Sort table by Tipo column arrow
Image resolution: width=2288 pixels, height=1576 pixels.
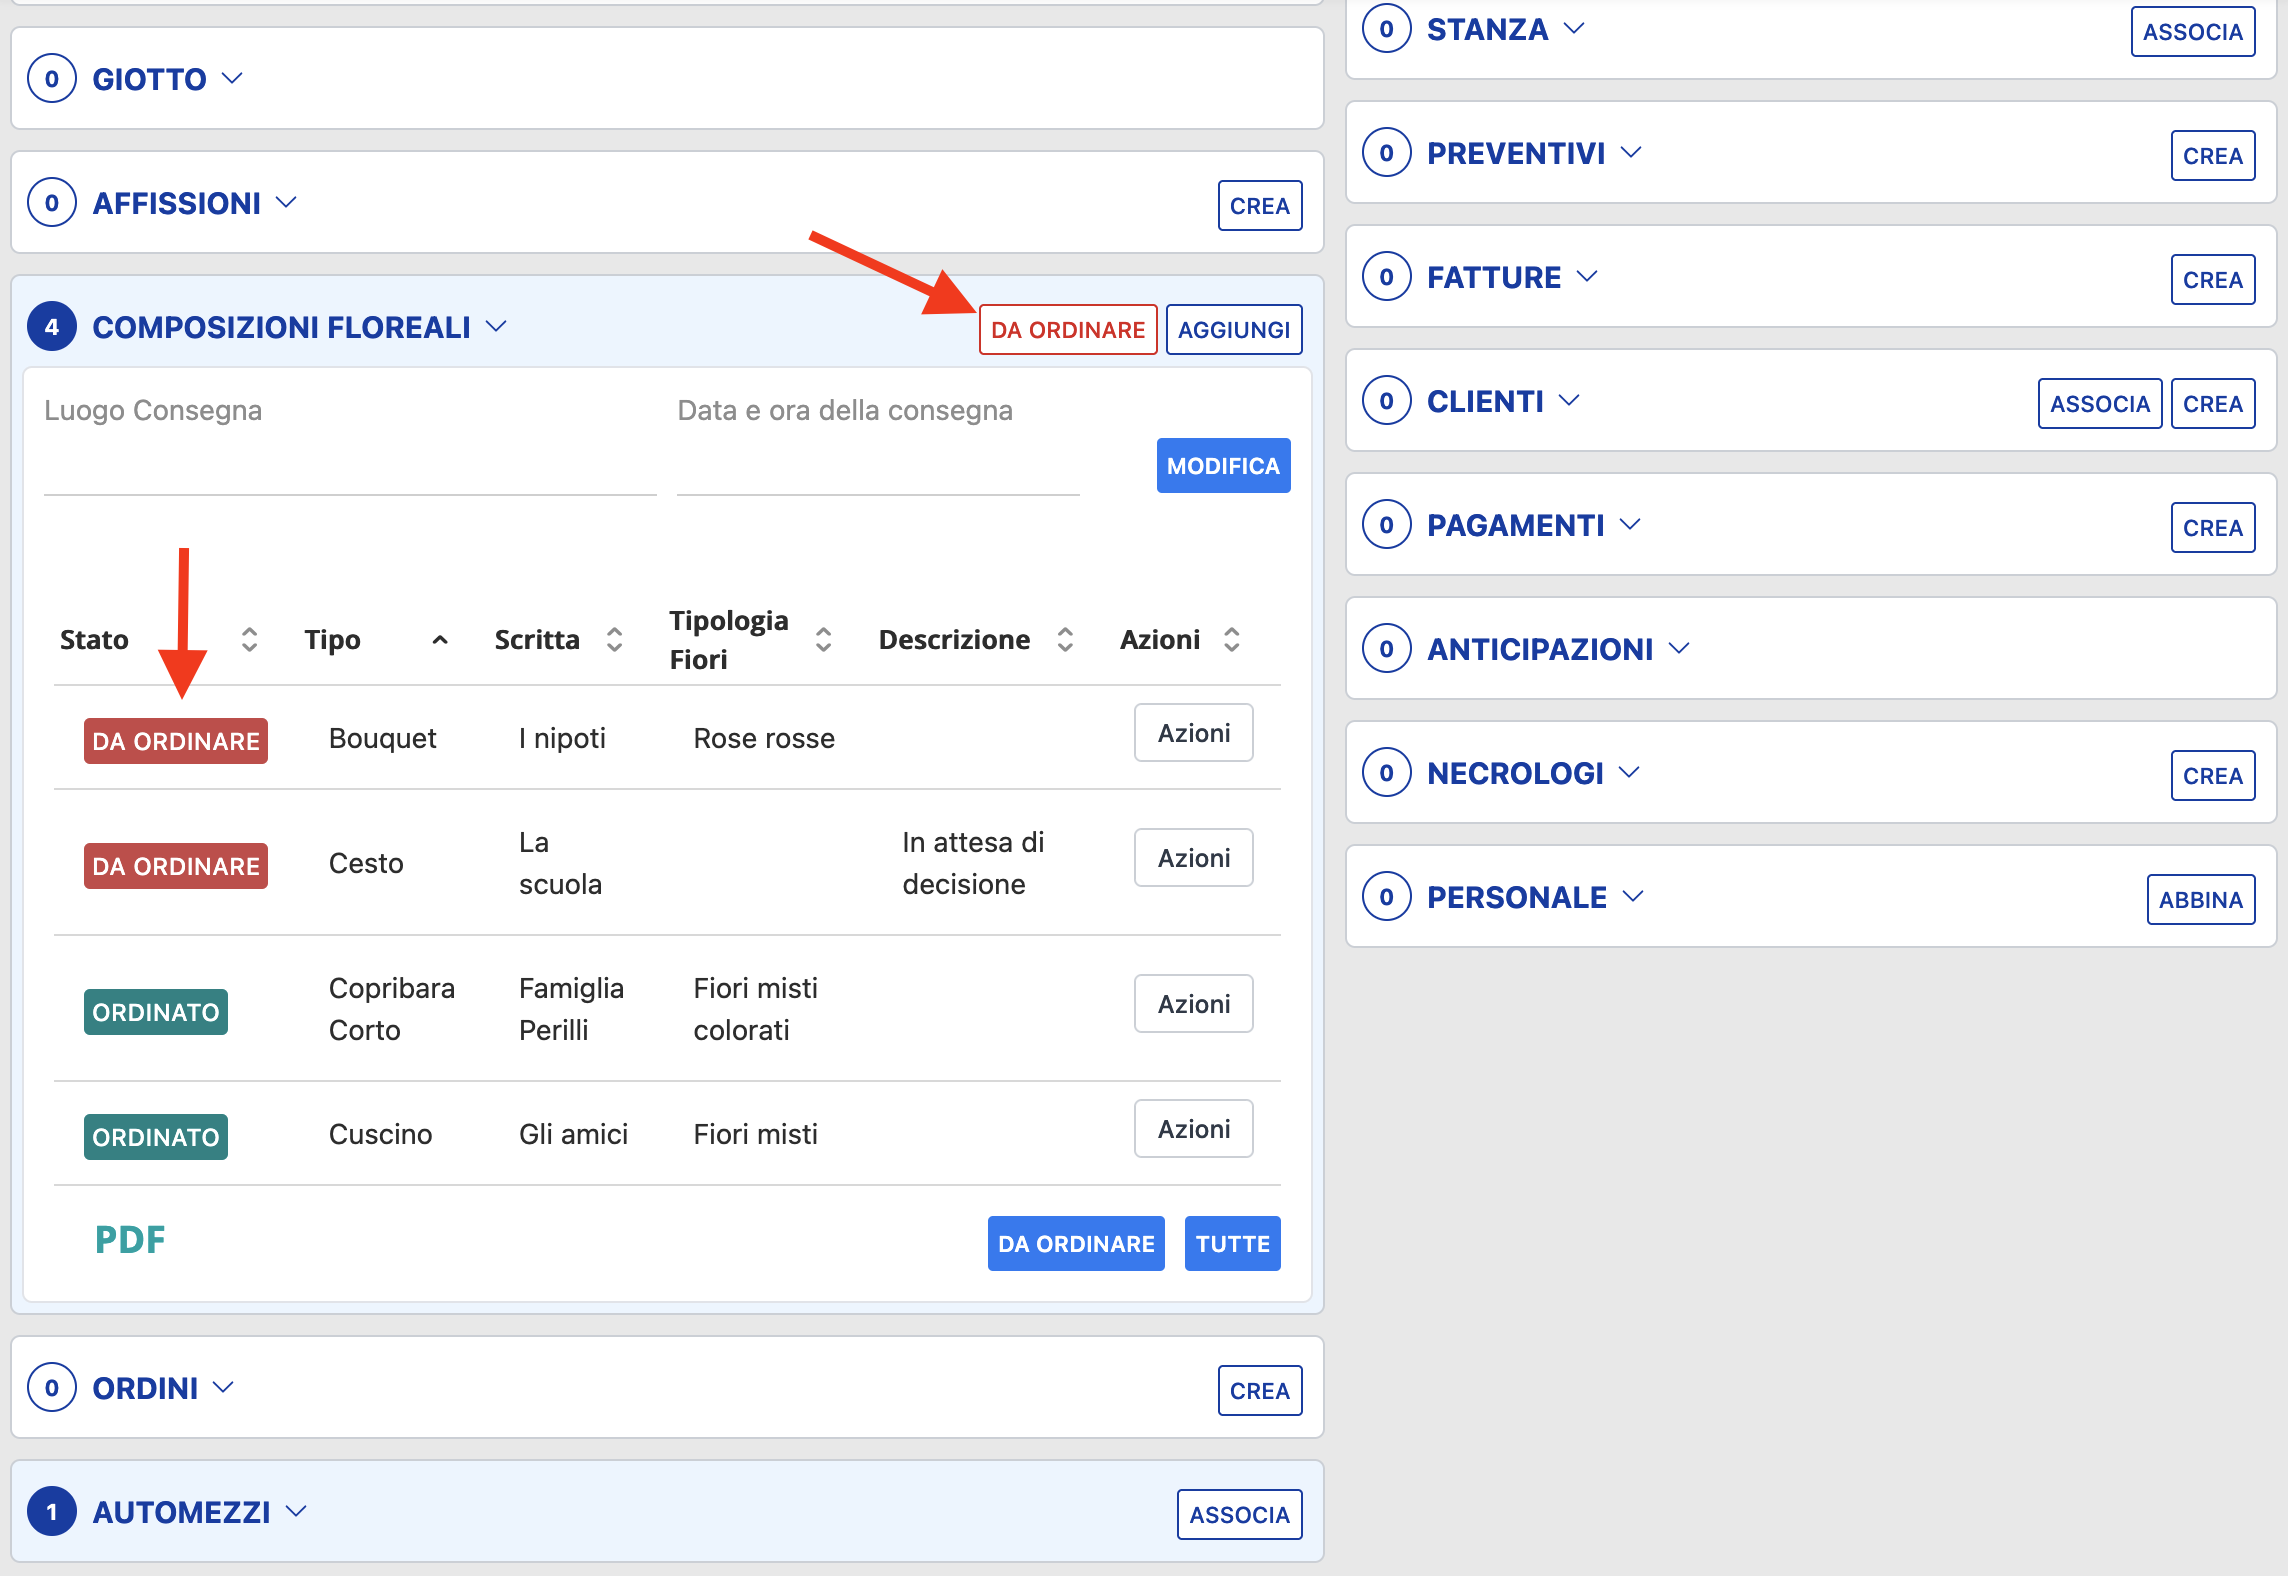pyautogui.click(x=439, y=640)
